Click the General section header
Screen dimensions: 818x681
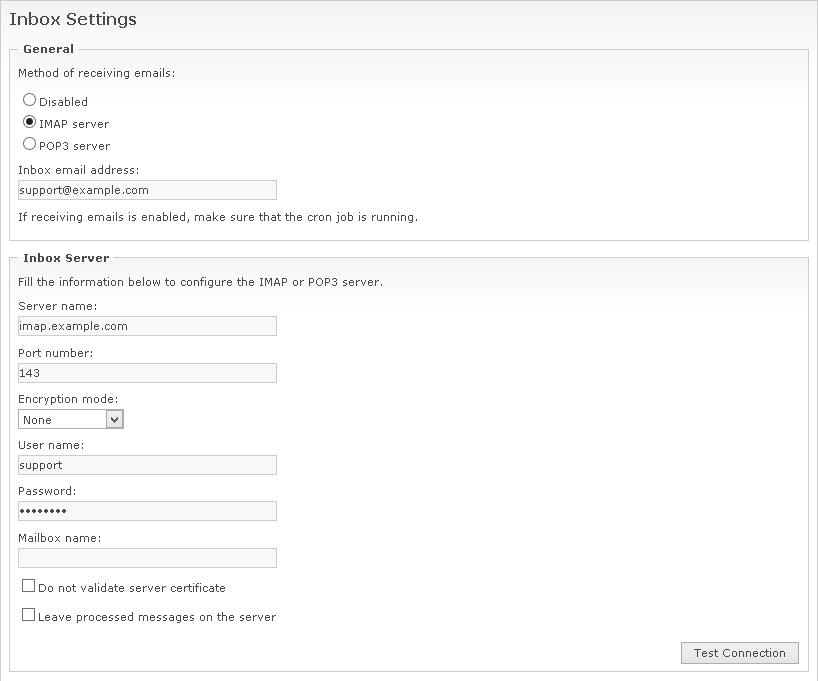click(47, 48)
